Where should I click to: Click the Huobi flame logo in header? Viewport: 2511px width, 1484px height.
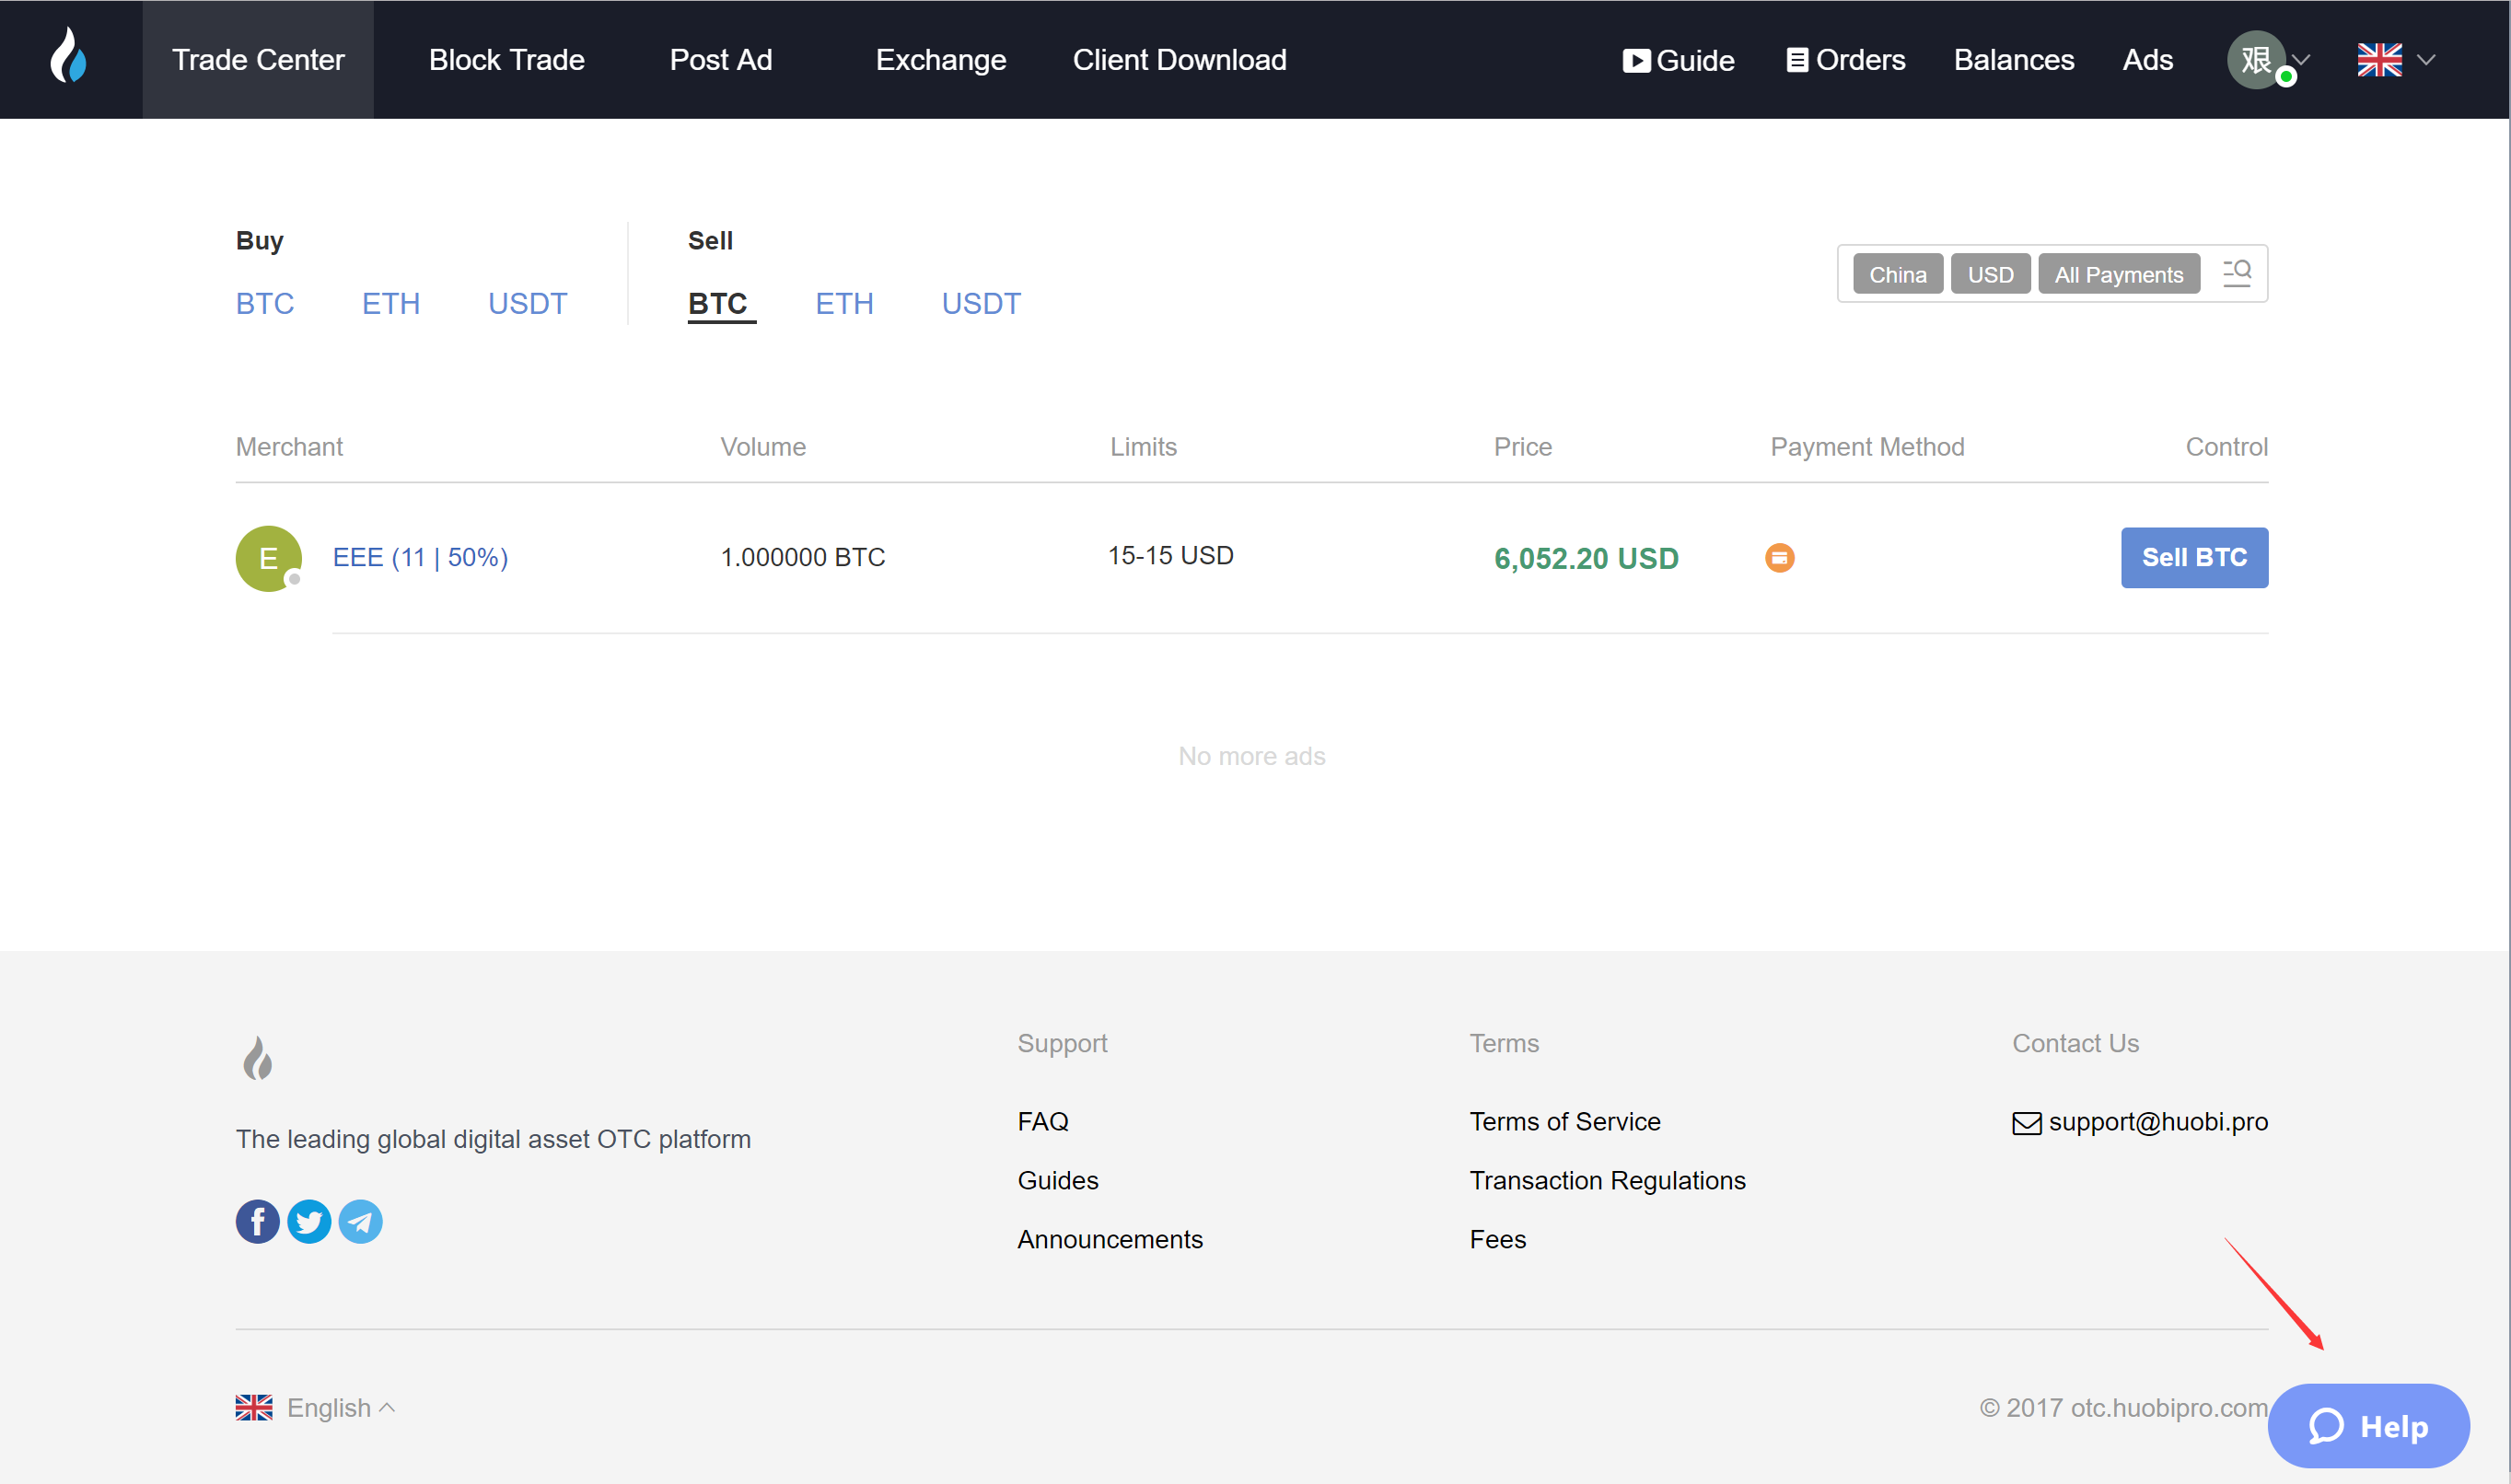(x=69, y=56)
